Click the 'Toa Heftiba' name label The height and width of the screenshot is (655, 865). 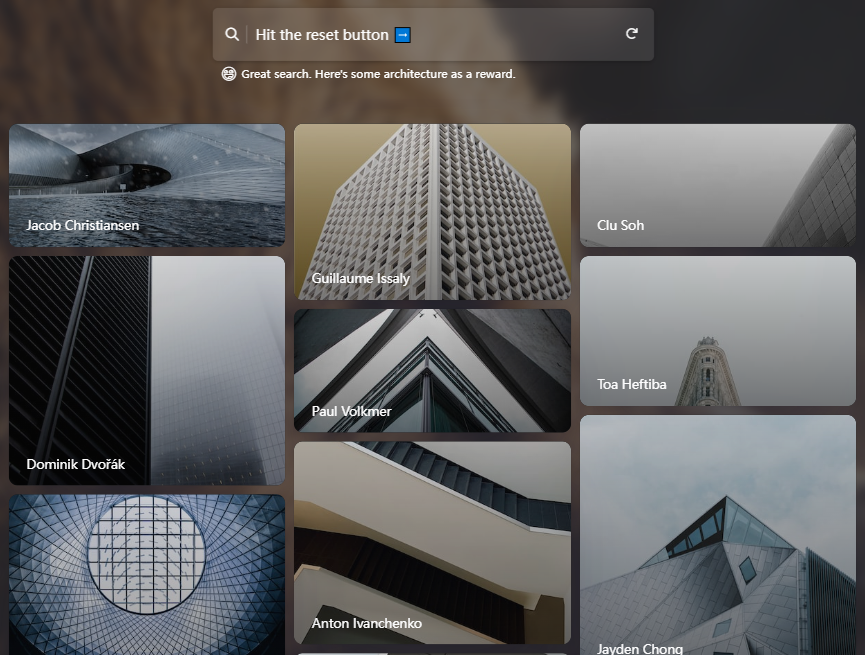[632, 384]
